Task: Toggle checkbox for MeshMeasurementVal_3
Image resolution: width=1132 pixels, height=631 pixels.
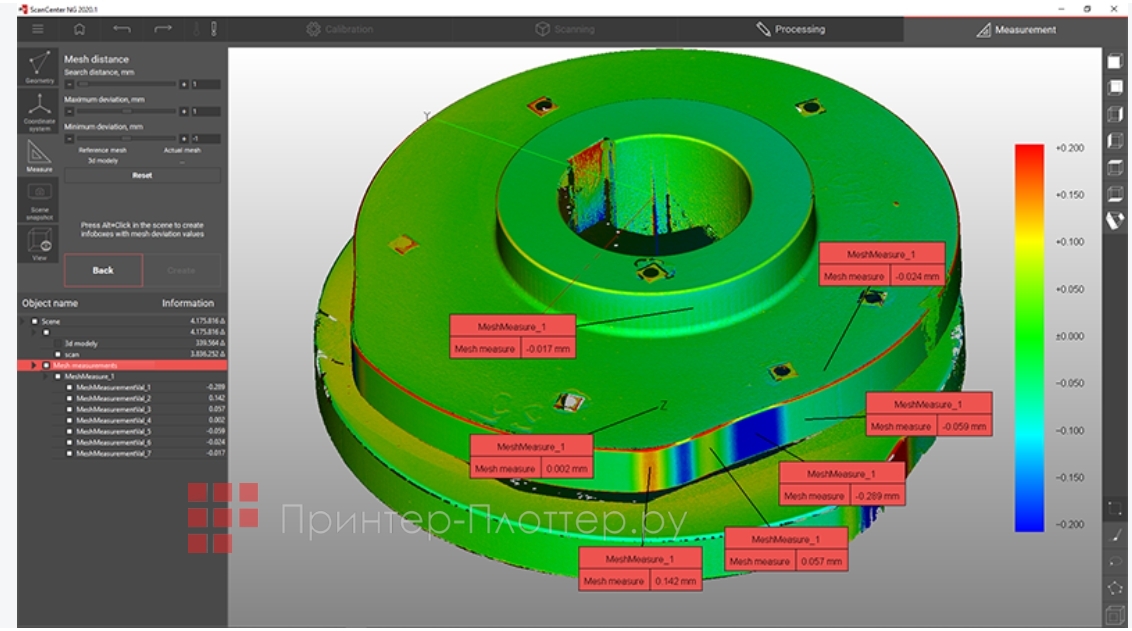Action: tap(69, 409)
